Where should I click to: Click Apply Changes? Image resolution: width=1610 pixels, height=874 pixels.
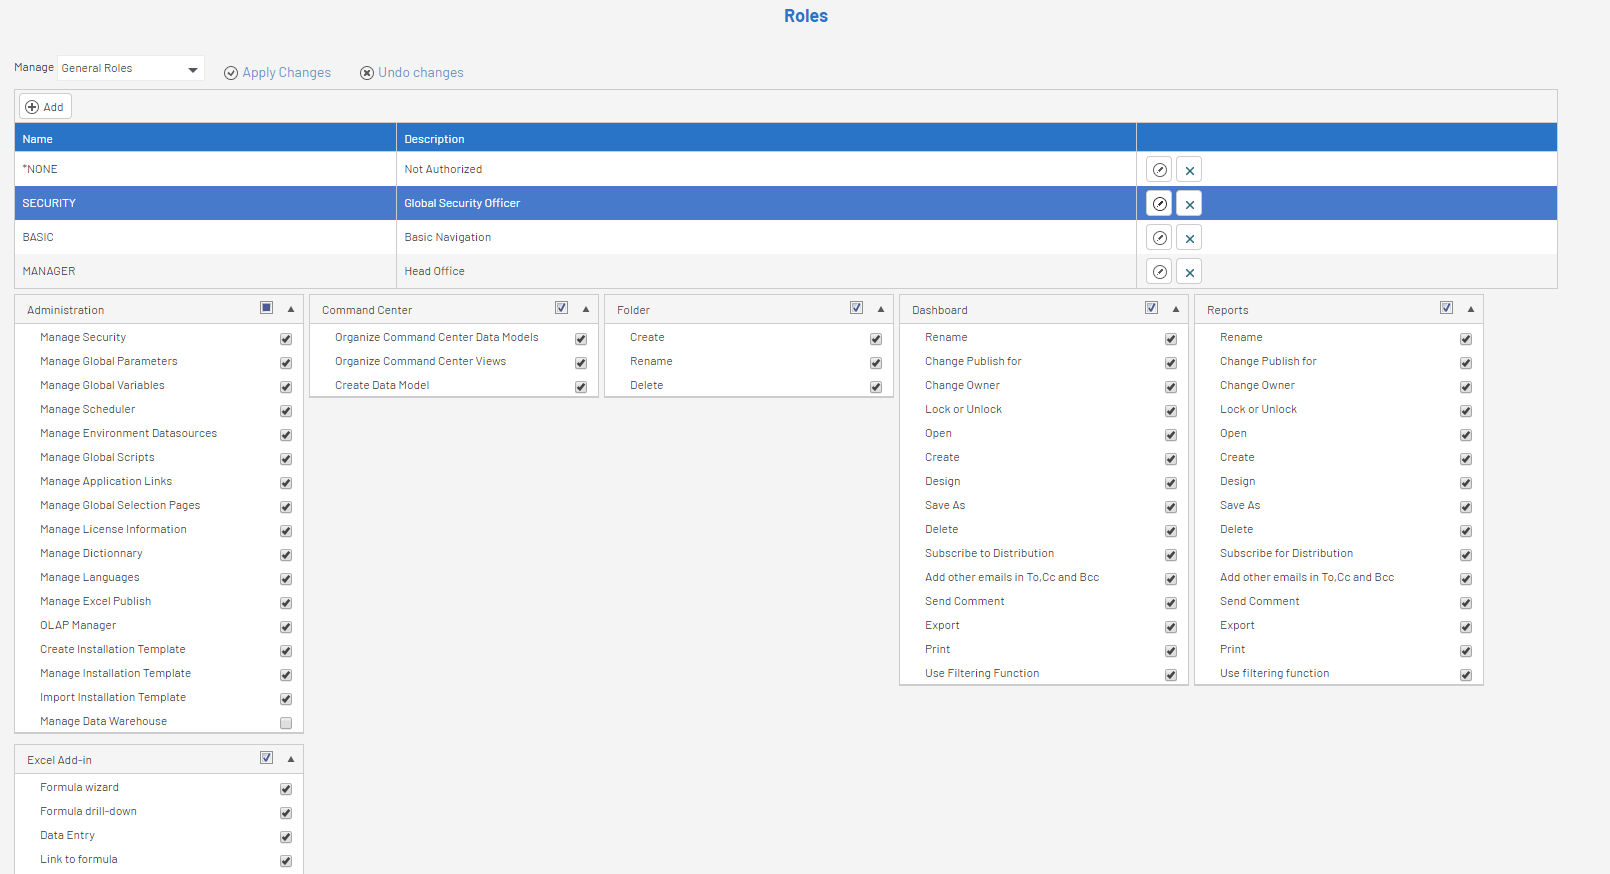click(x=277, y=73)
